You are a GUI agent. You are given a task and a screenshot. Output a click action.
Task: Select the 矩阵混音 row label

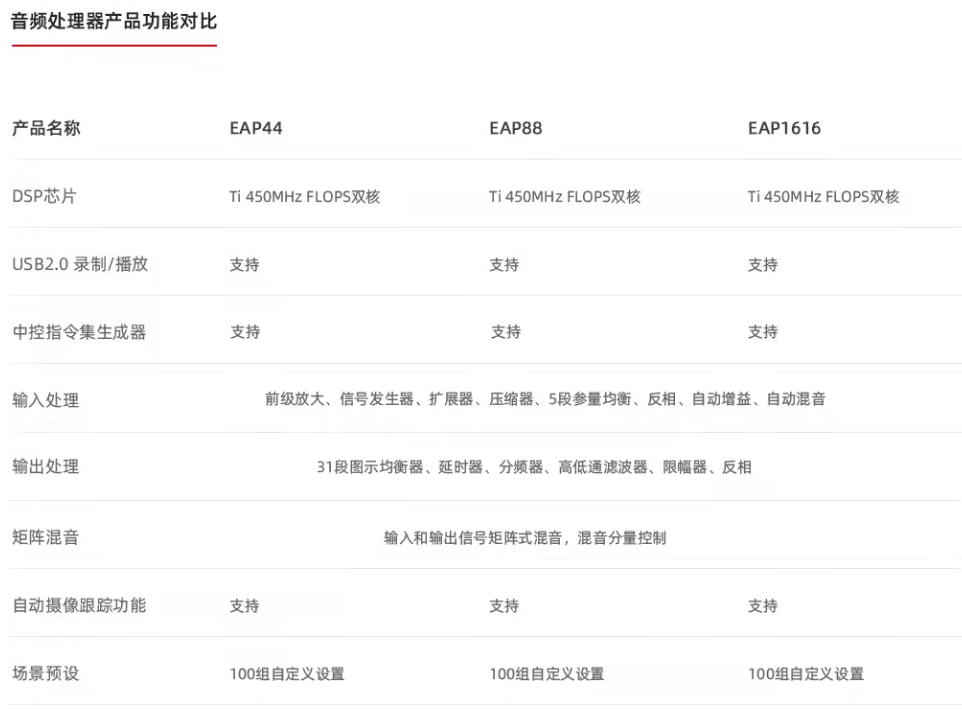tap(46, 538)
